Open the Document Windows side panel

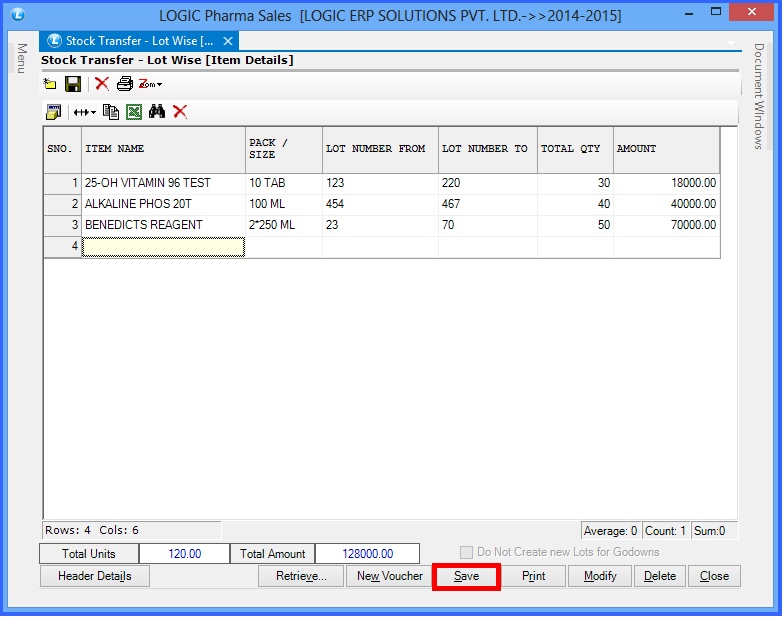(759, 96)
